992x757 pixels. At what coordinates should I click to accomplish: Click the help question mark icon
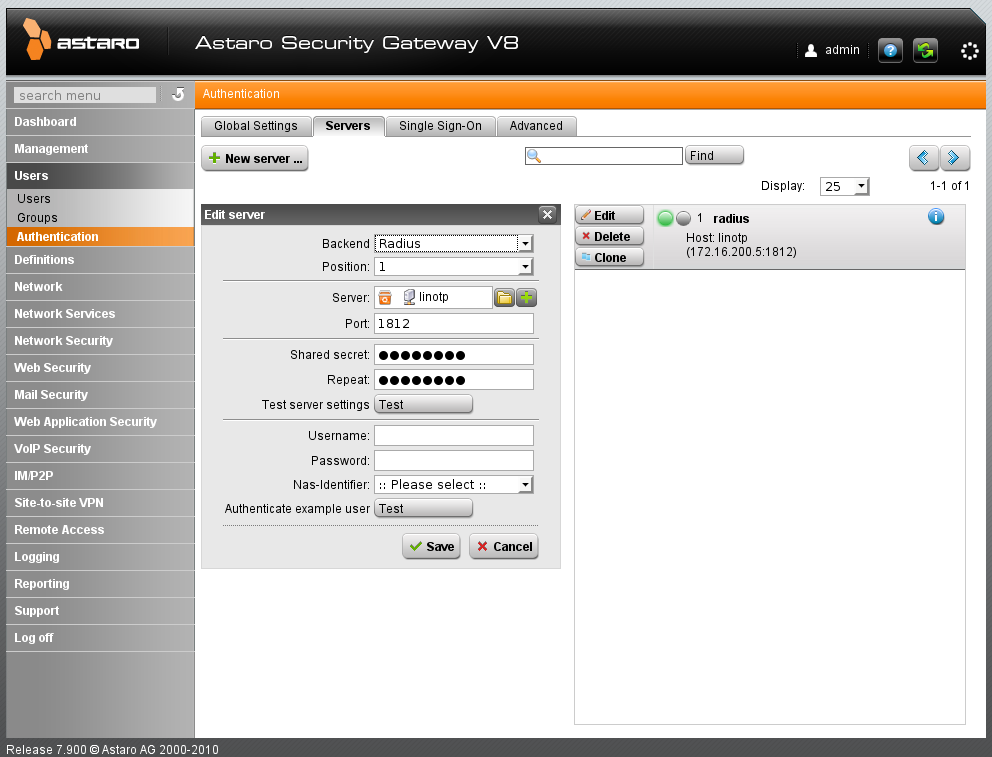point(890,50)
